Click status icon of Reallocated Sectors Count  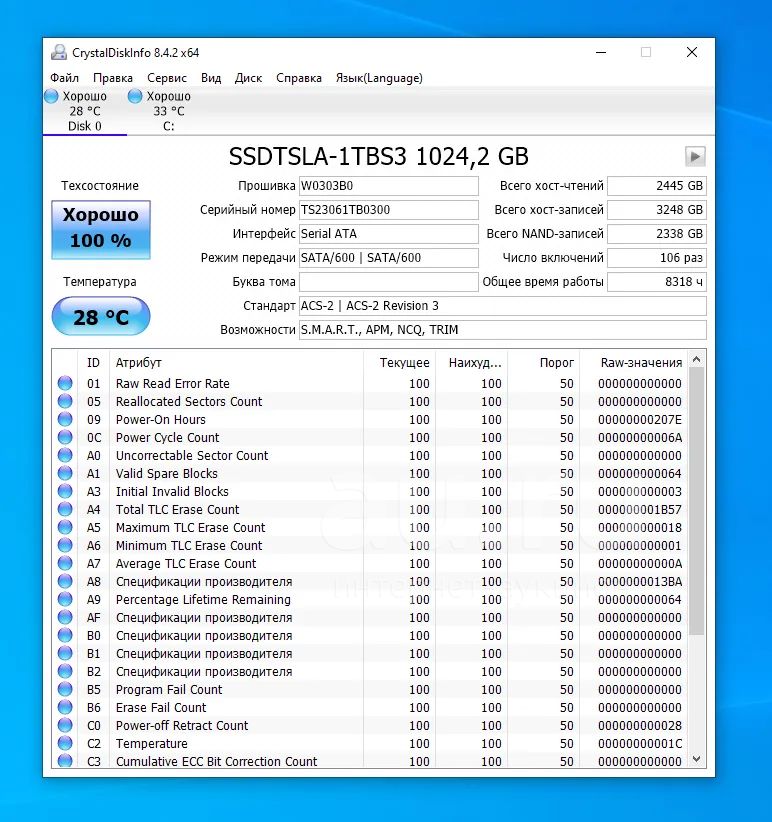[65, 401]
